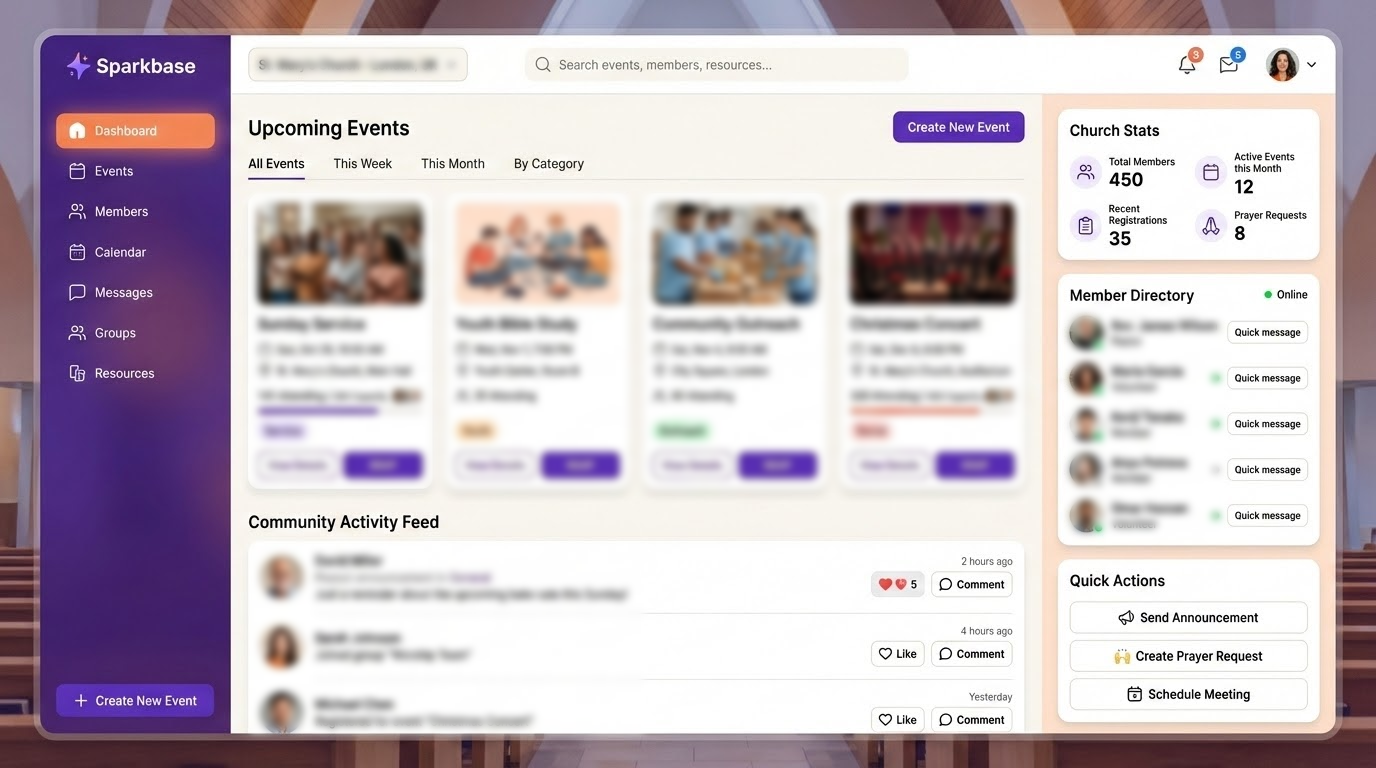Open the Members panel via sidebar icon
Image resolution: width=1376 pixels, height=768 pixels.
(122, 211)
